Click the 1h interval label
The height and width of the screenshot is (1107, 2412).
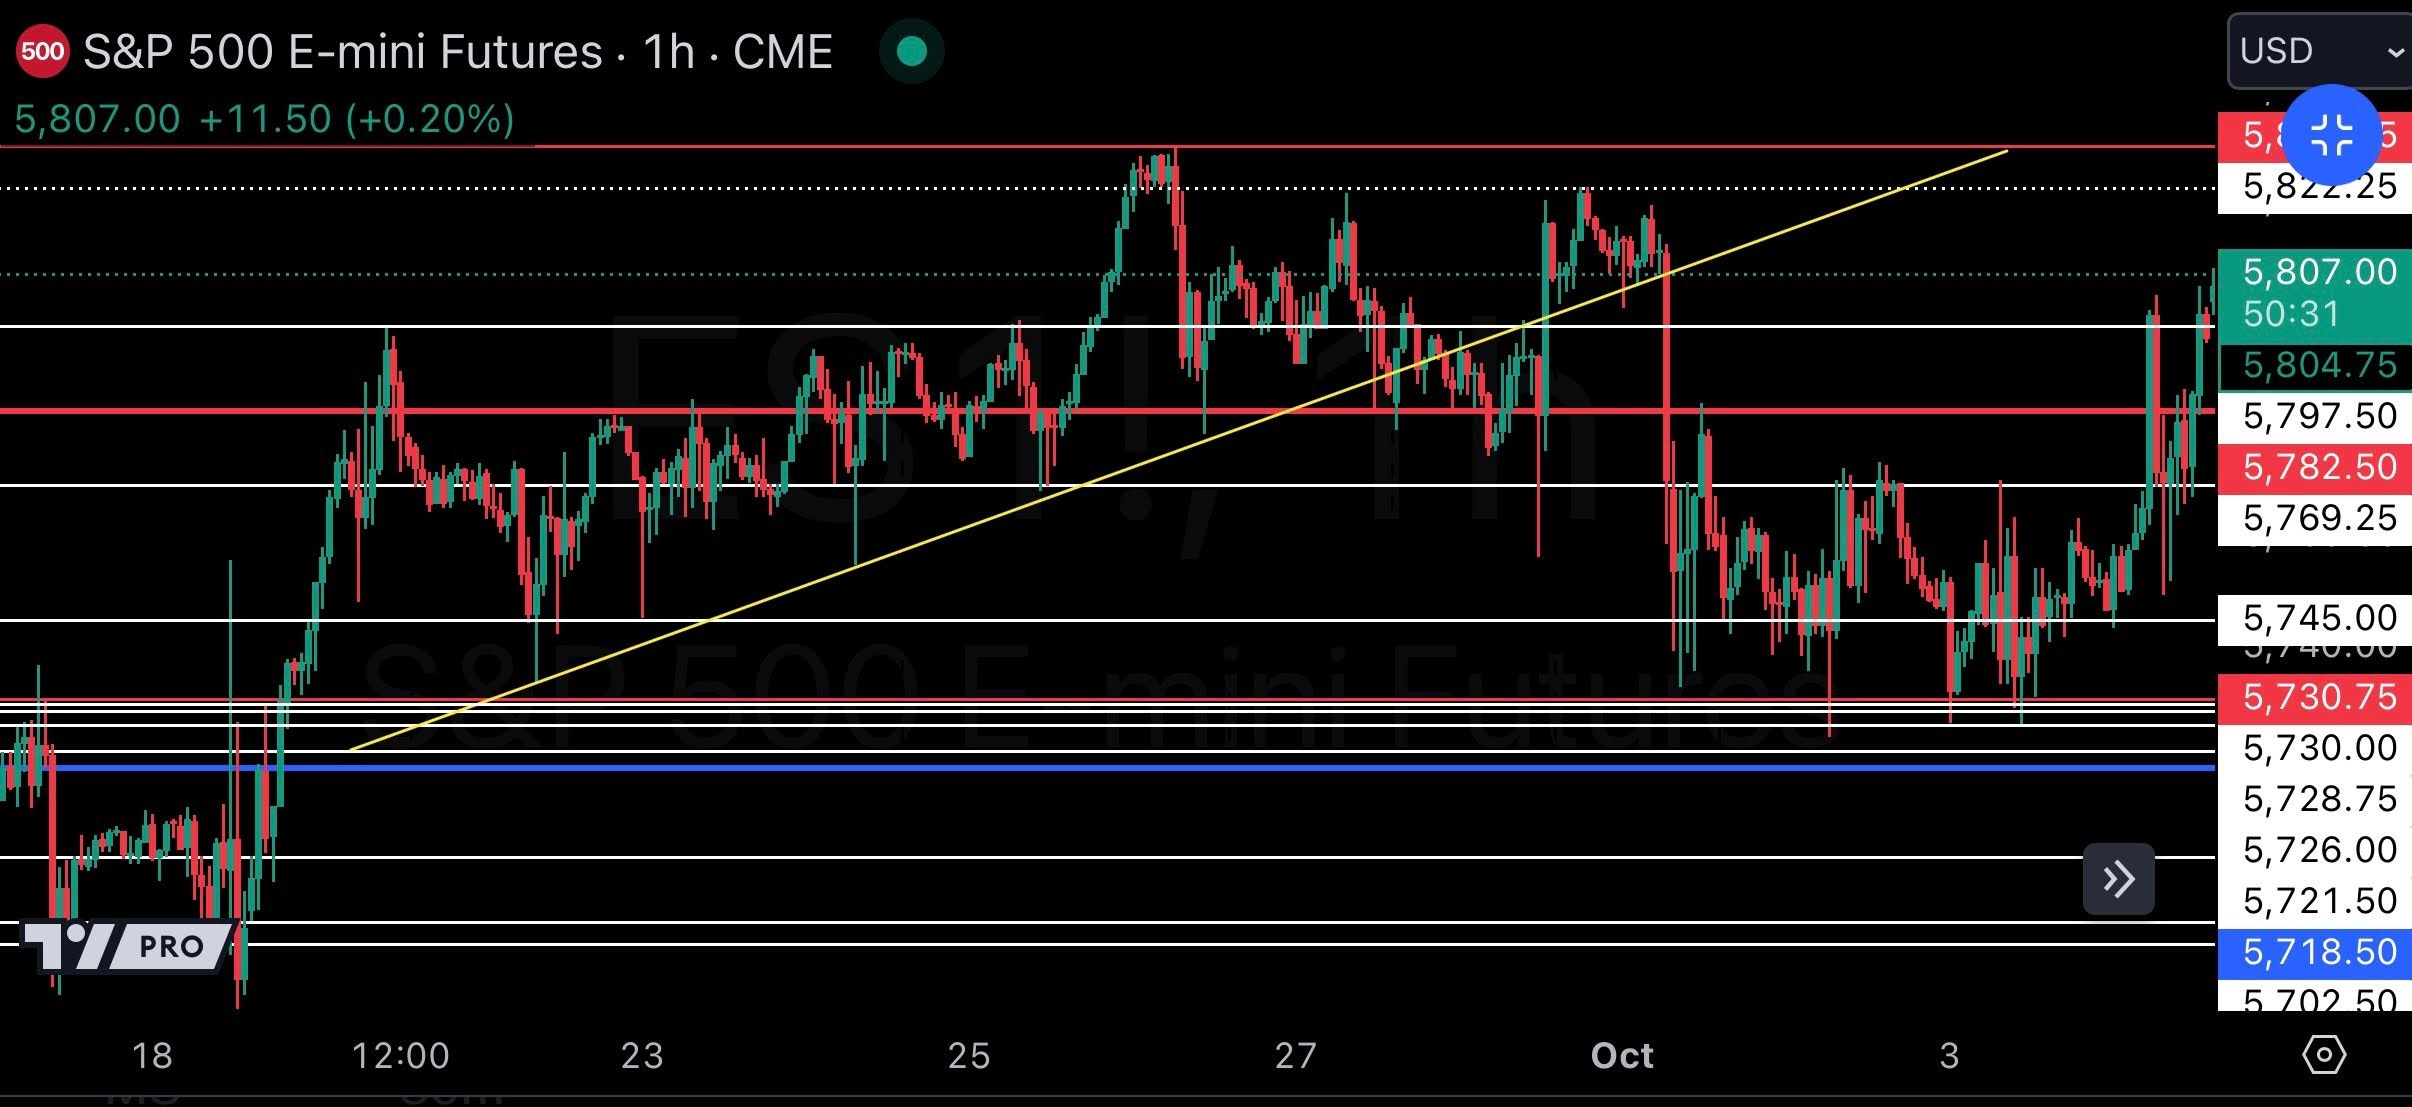point(668,52)
